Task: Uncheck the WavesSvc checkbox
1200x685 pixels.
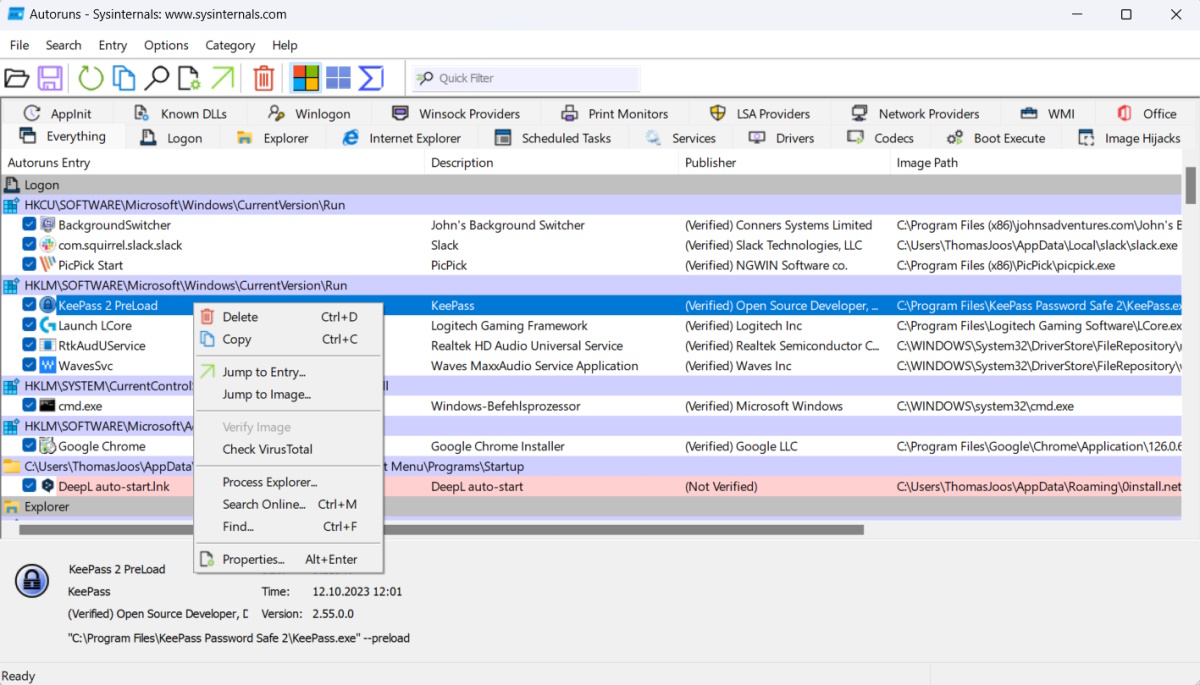Action: [x=30, y=366]
